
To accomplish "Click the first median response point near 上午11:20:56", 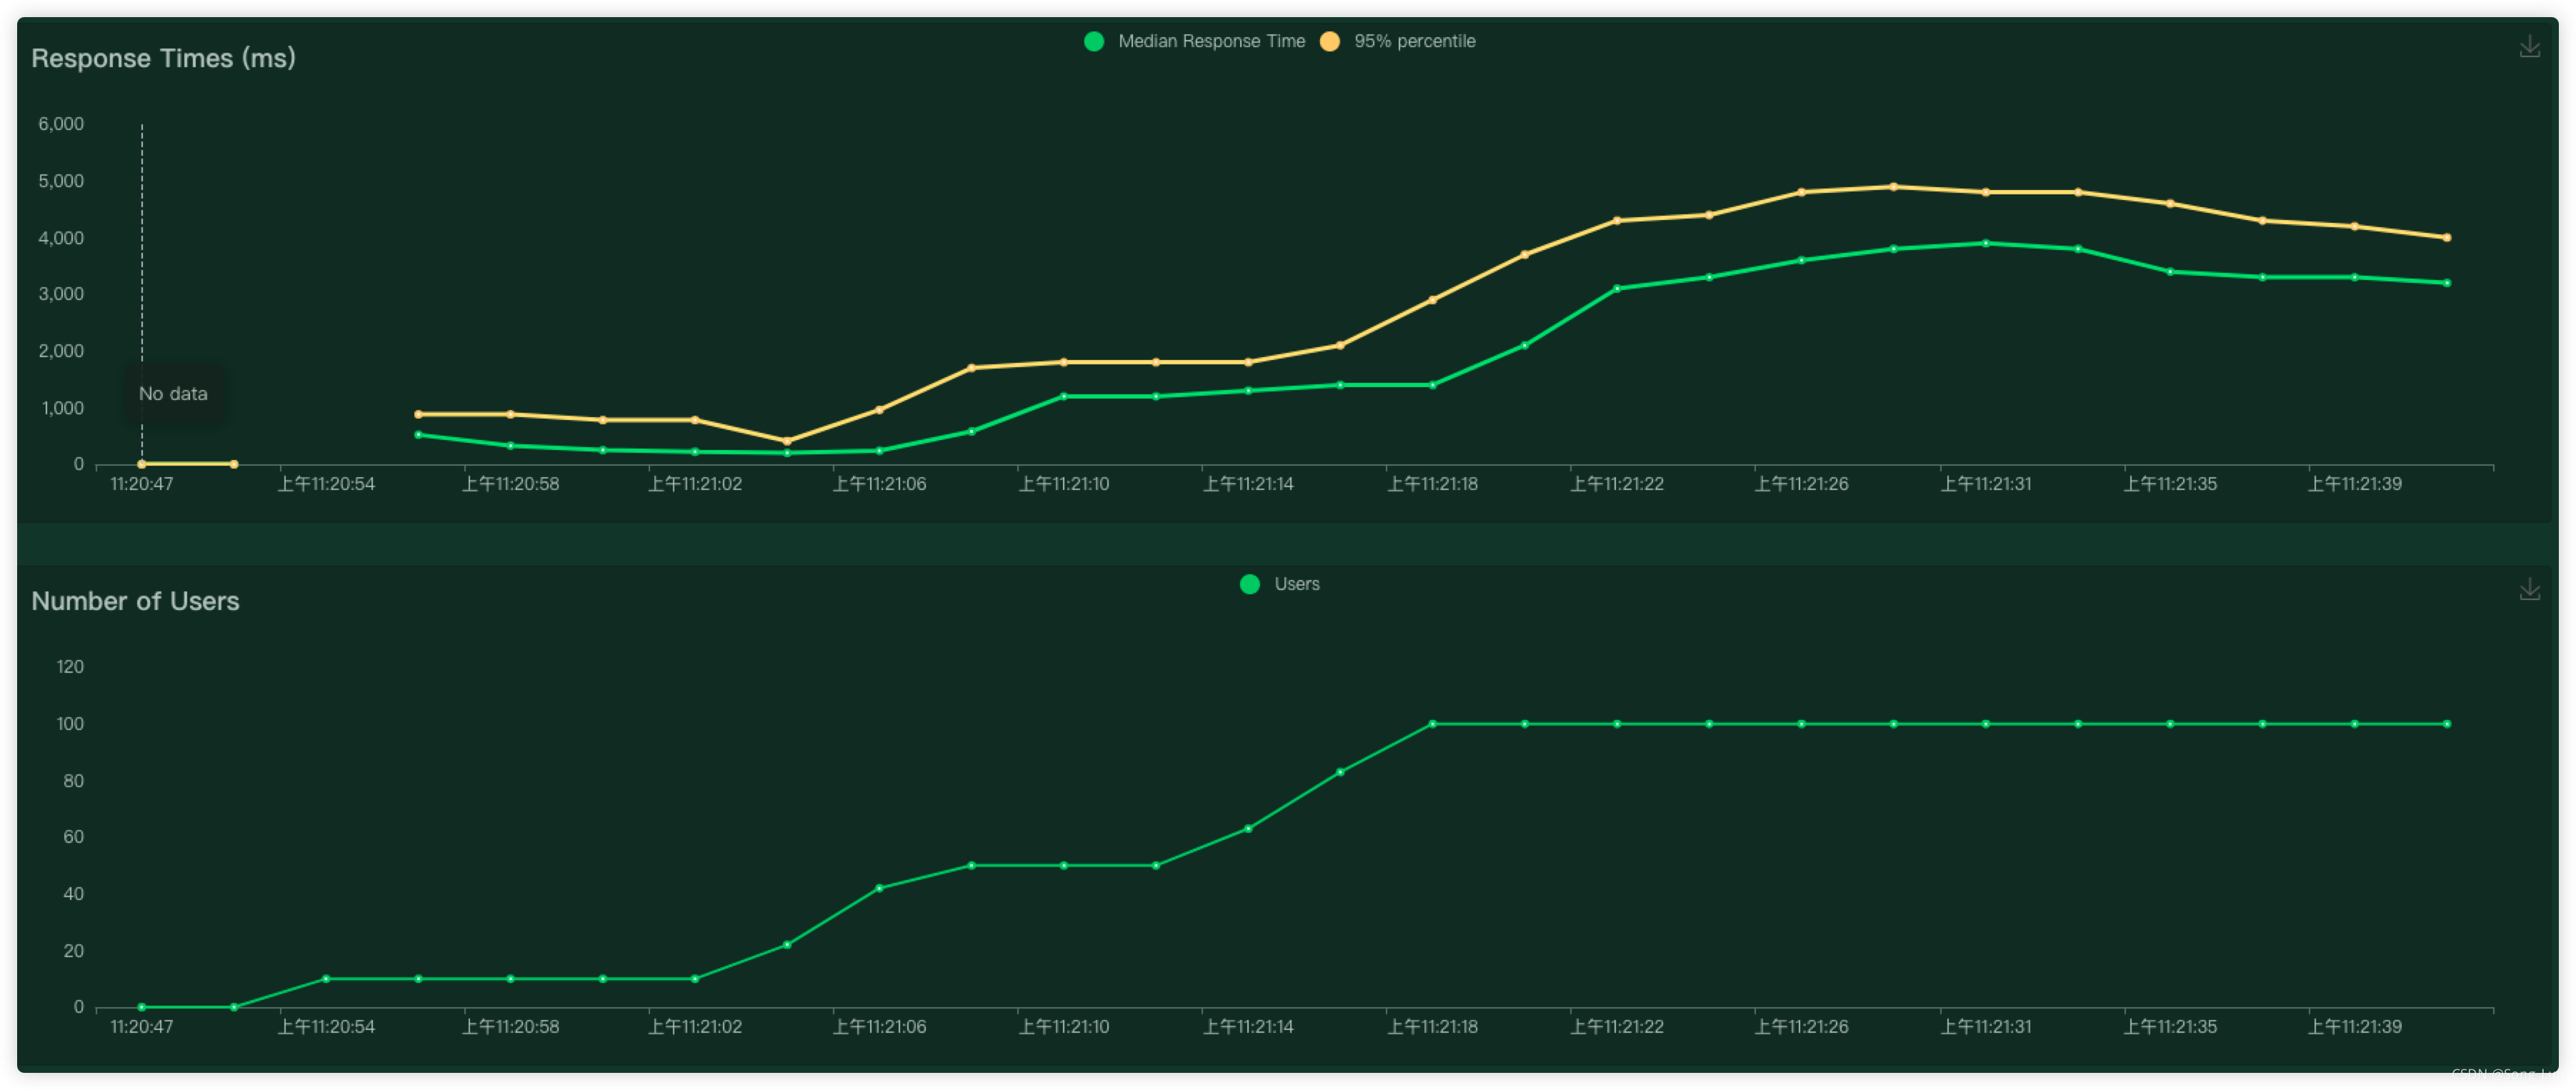I will [x=418, y=435].
